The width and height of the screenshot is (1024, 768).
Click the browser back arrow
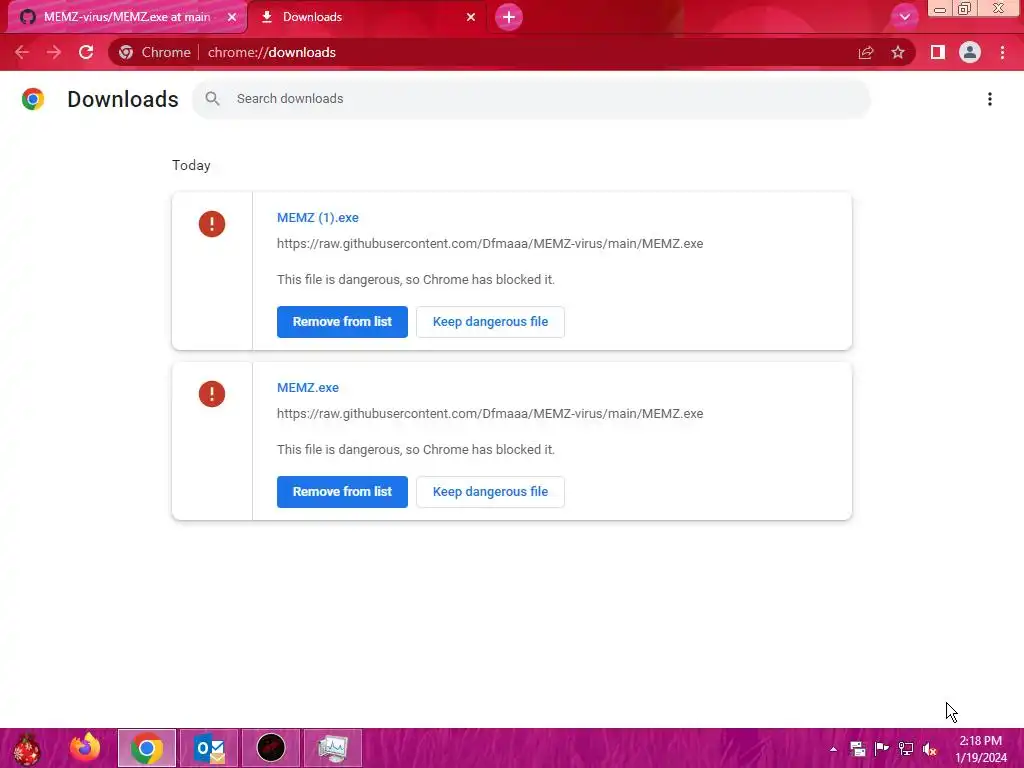coord(22,52)
